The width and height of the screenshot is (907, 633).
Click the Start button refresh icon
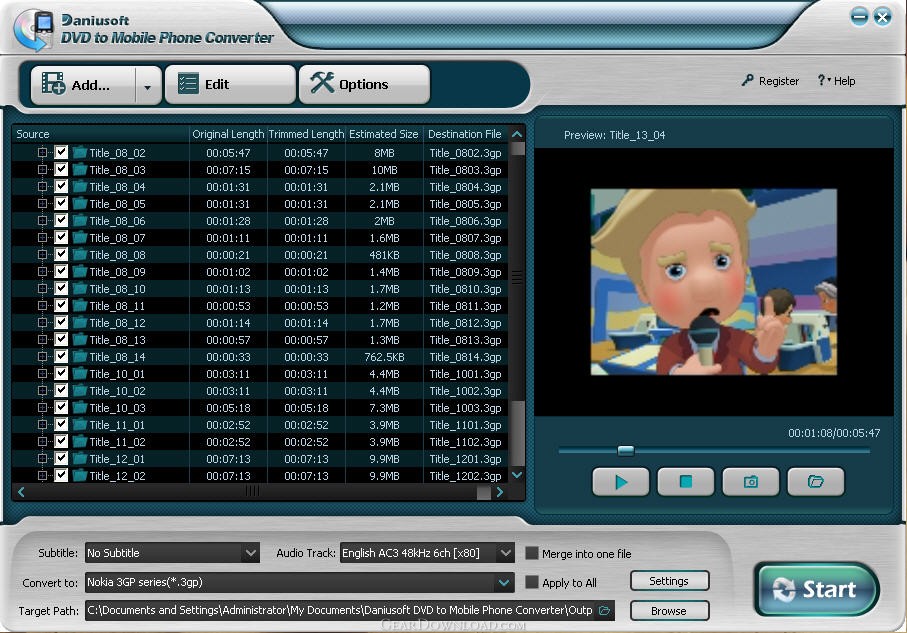pos(784,589)
